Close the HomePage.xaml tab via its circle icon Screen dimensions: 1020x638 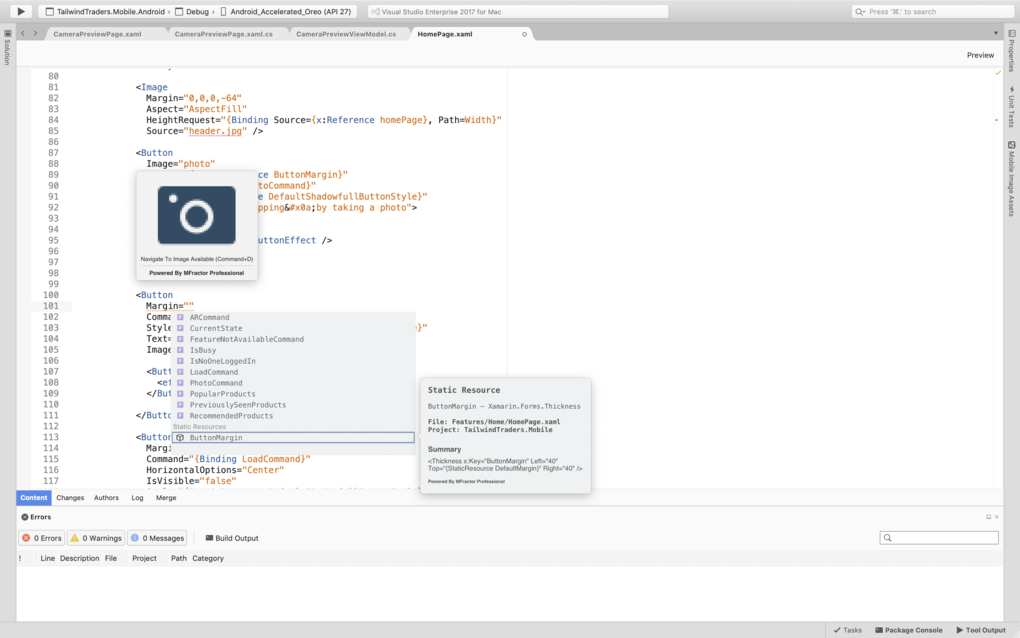pos(524,34)
